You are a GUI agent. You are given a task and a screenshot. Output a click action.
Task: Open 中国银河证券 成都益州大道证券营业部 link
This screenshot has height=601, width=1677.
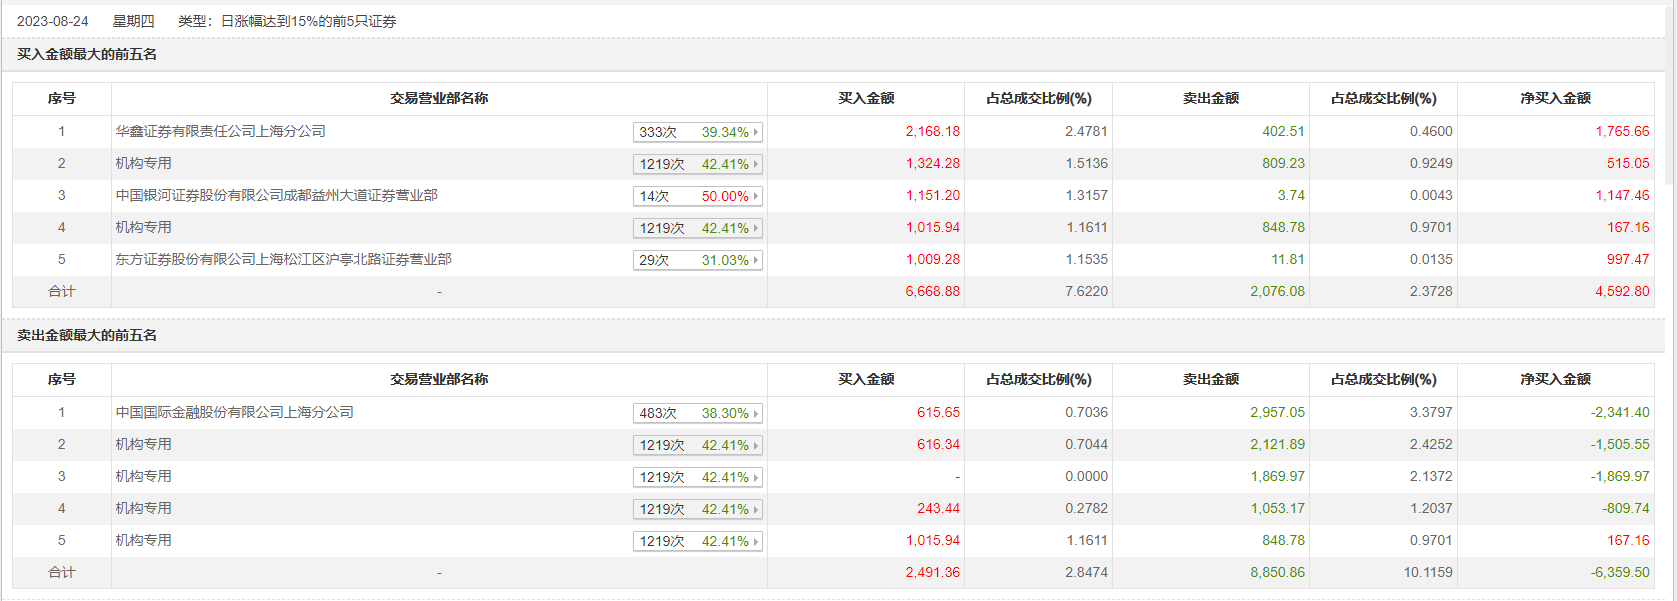pyautogui.click(x=276, y=195)
